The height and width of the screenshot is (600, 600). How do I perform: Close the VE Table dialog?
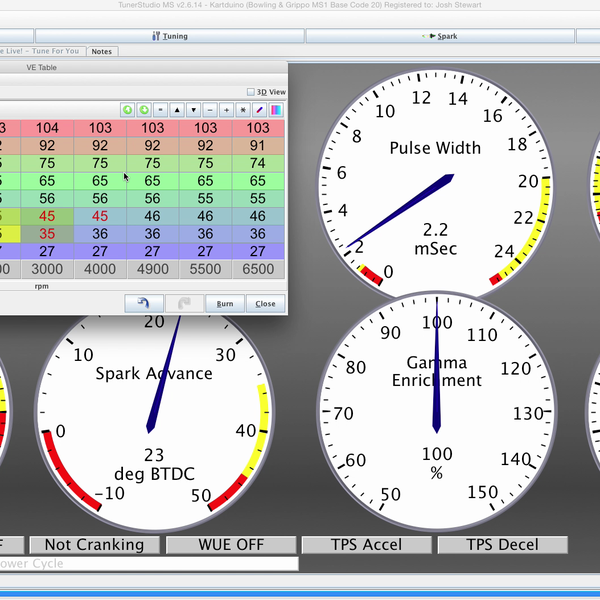(265, 303)
